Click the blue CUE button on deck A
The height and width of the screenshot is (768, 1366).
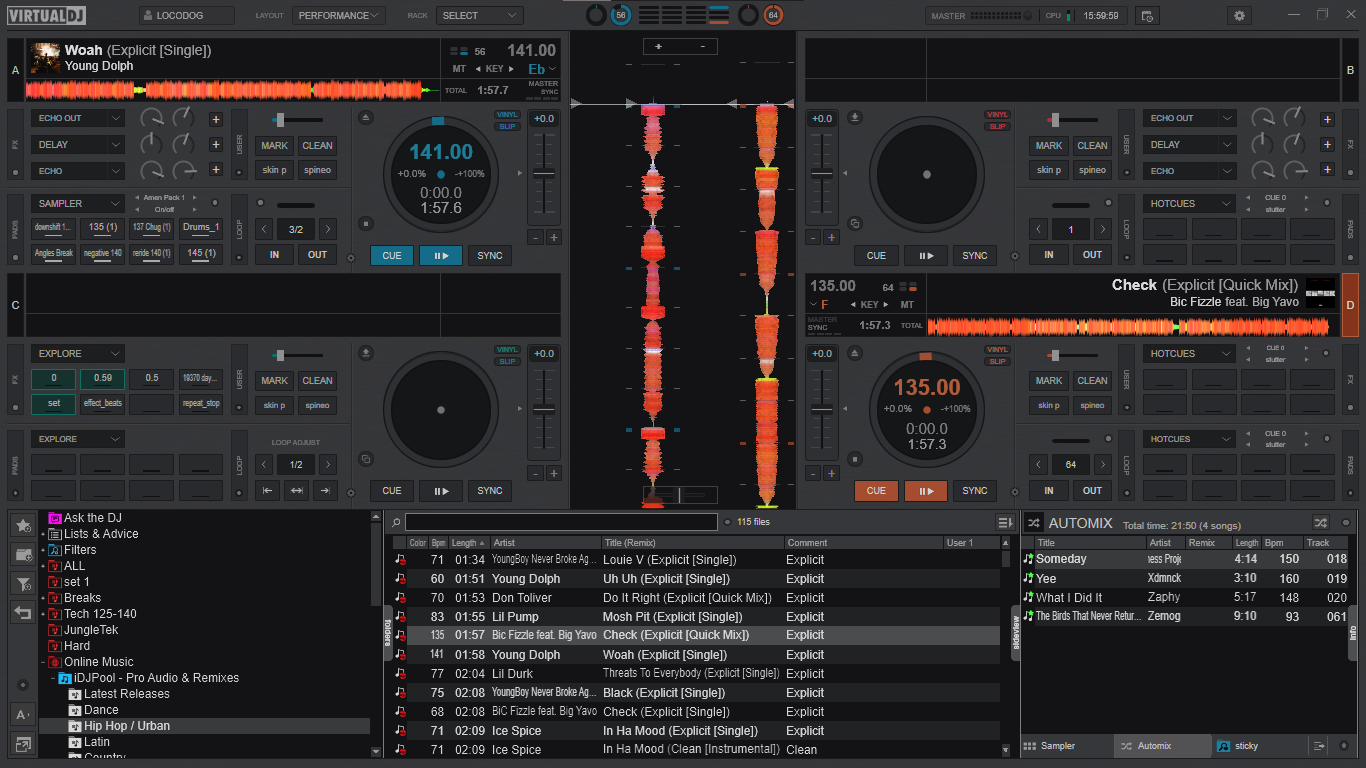pos(392,255)
